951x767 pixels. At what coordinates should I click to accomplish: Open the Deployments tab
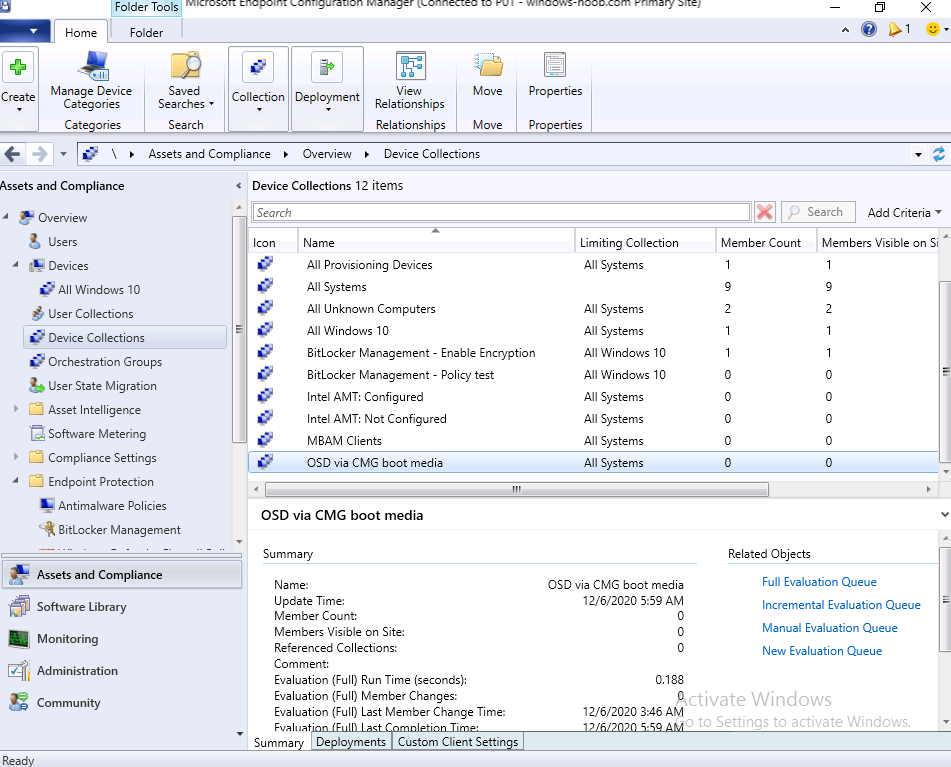[x=351, y=742]
